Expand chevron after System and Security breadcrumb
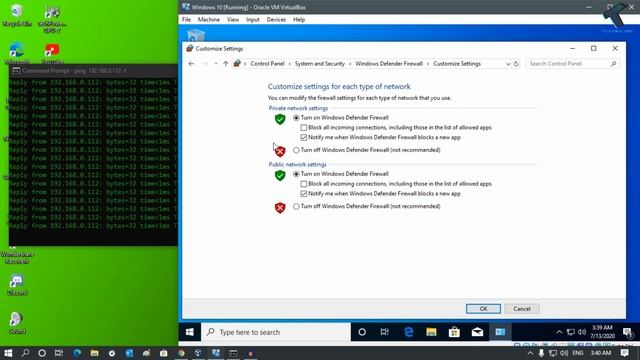This screenshot has height=360, width=640. click(x=350, y=64)
